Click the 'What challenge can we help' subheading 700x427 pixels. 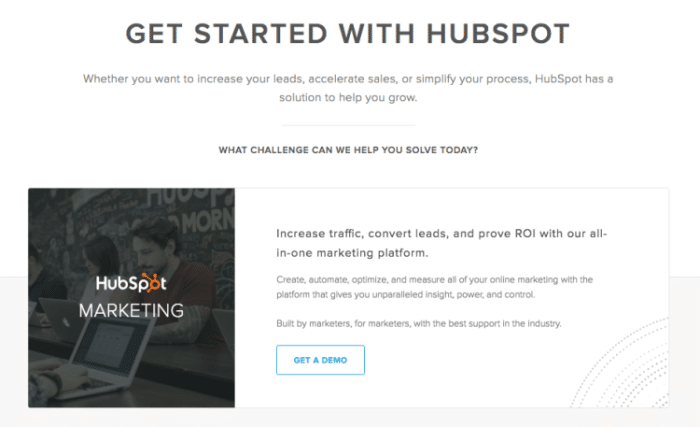point(348,150)
